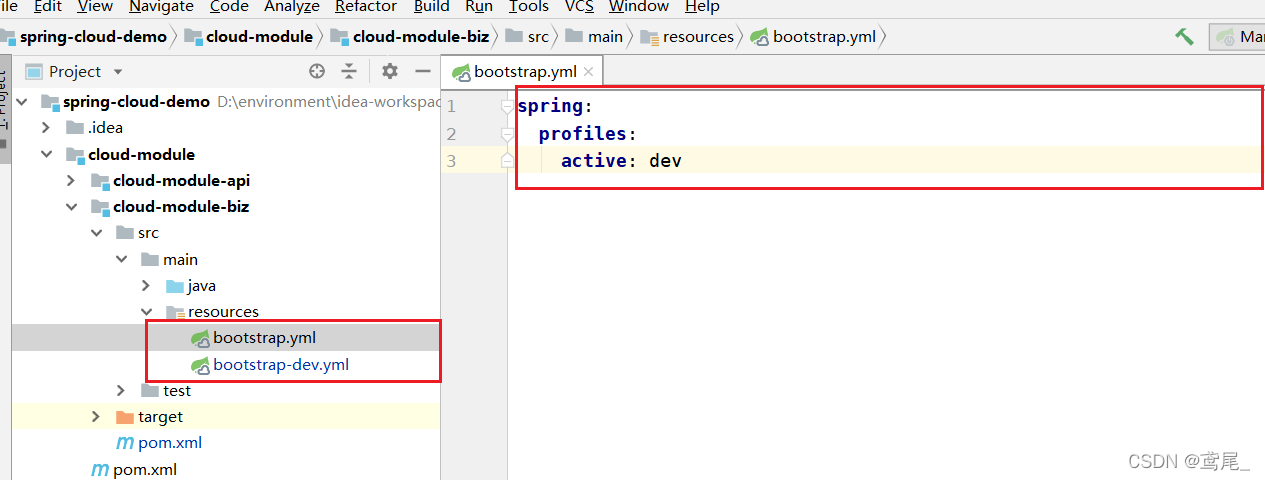Collapse the src folder
The image size is (1265, 480).
coord(96,233)
